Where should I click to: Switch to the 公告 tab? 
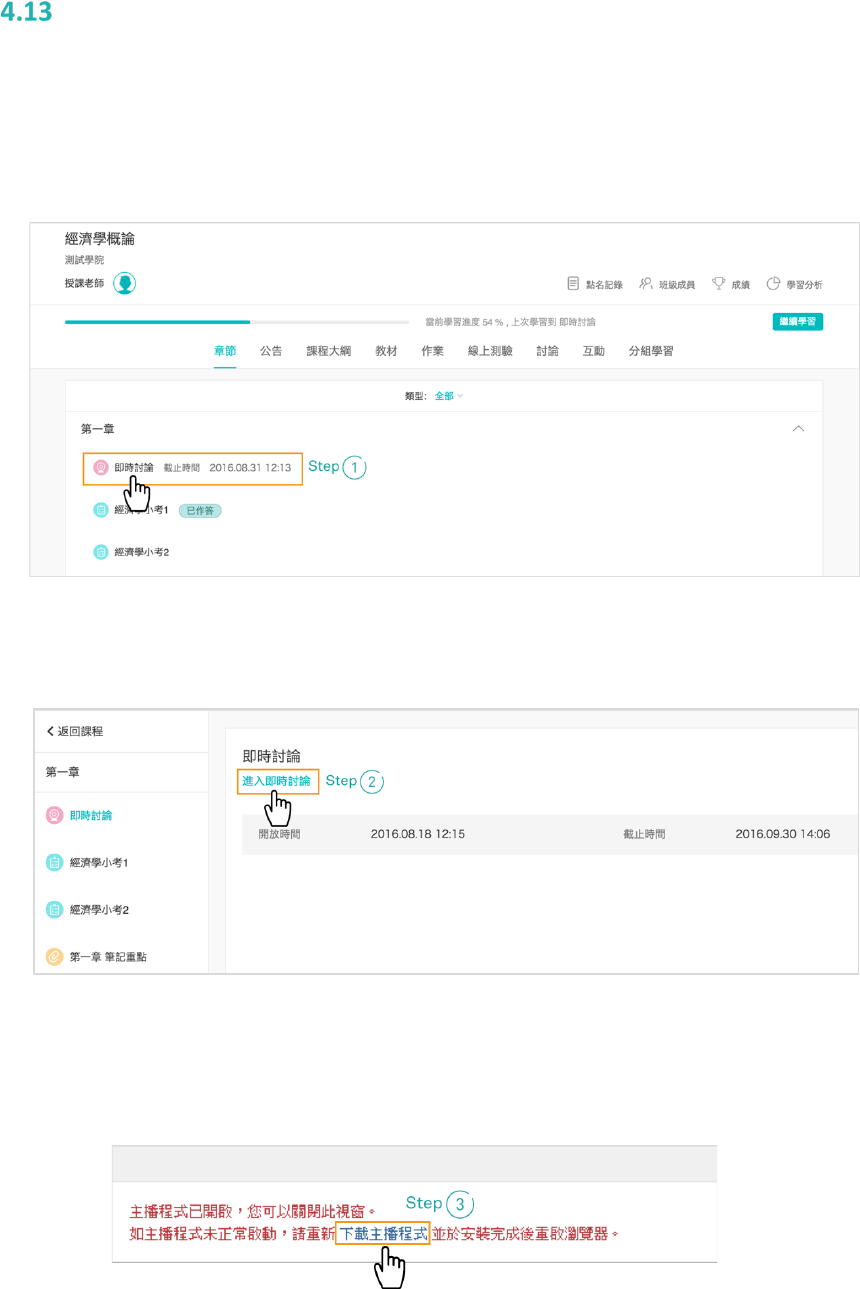[x=271, y=351]
